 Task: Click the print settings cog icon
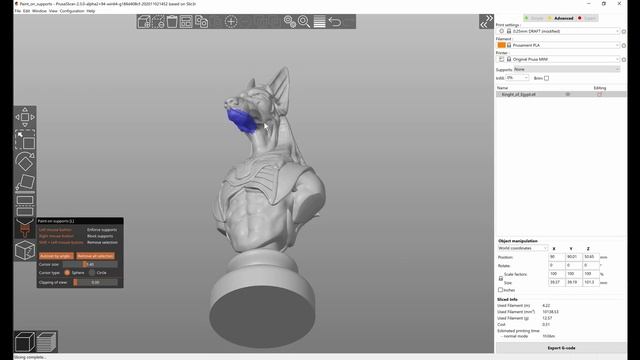tap(624, 31)
